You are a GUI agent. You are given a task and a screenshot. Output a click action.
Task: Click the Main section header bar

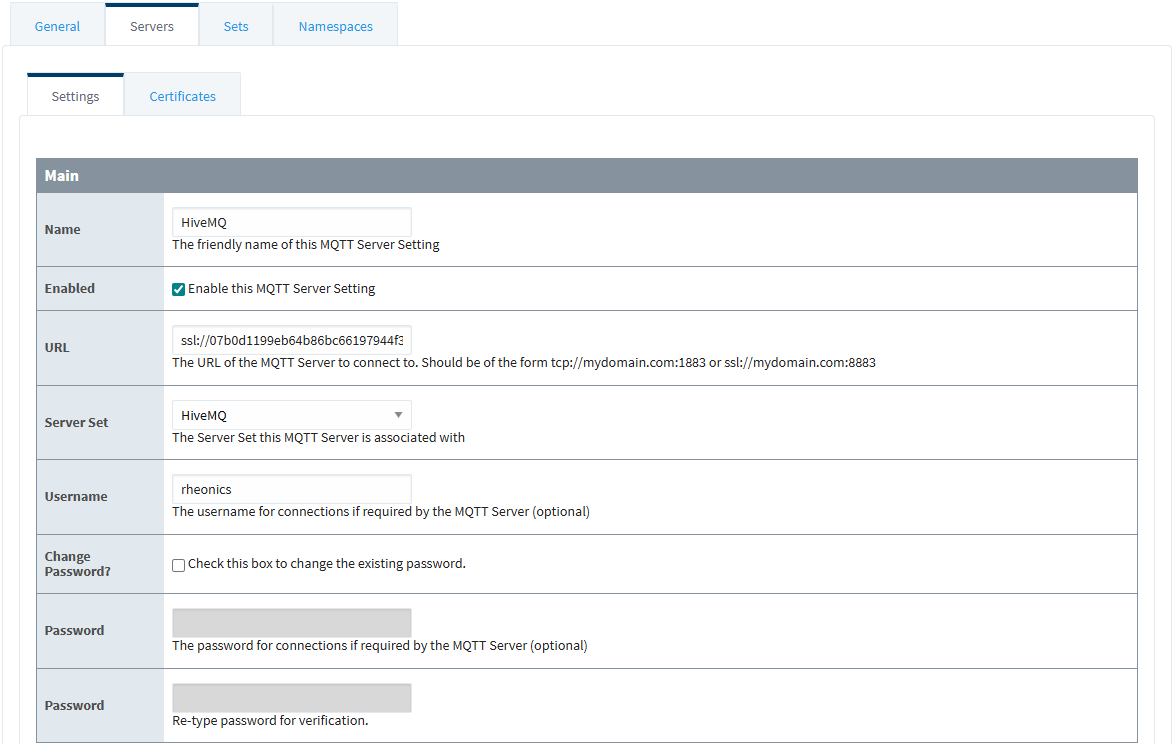click(587, 176)
